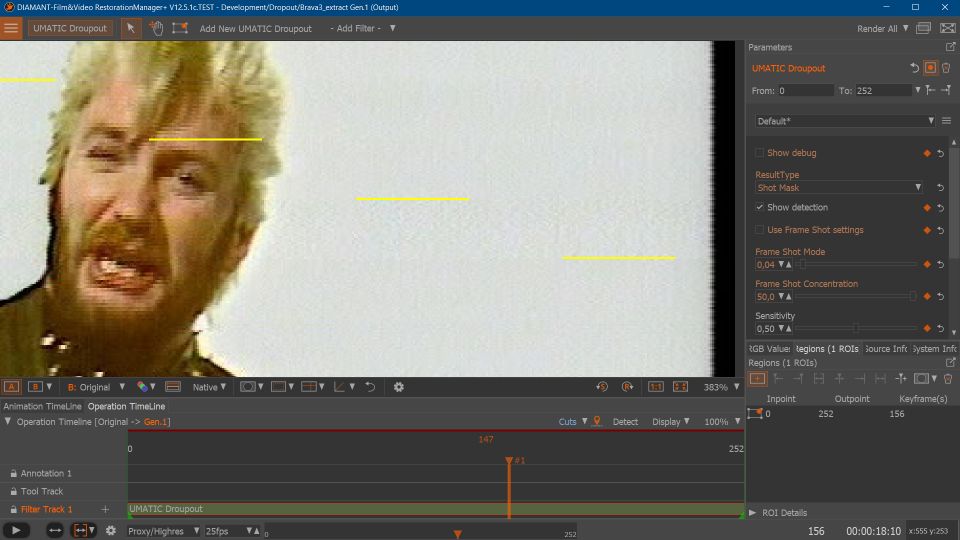Toggle the Show debug keyframe diamond

927,153
